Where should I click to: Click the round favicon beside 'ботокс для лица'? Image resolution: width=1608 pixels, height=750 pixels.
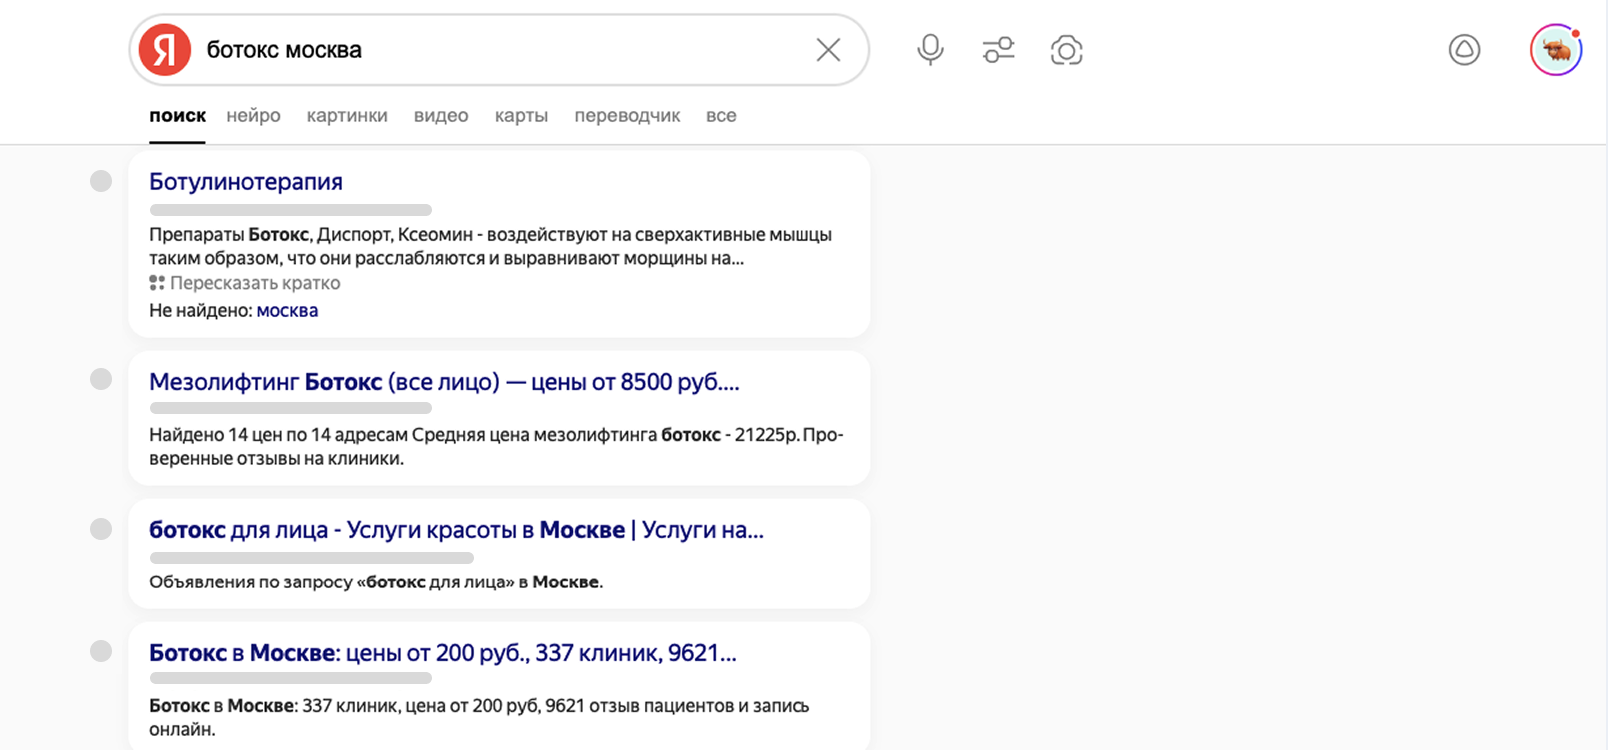[101, 529]
